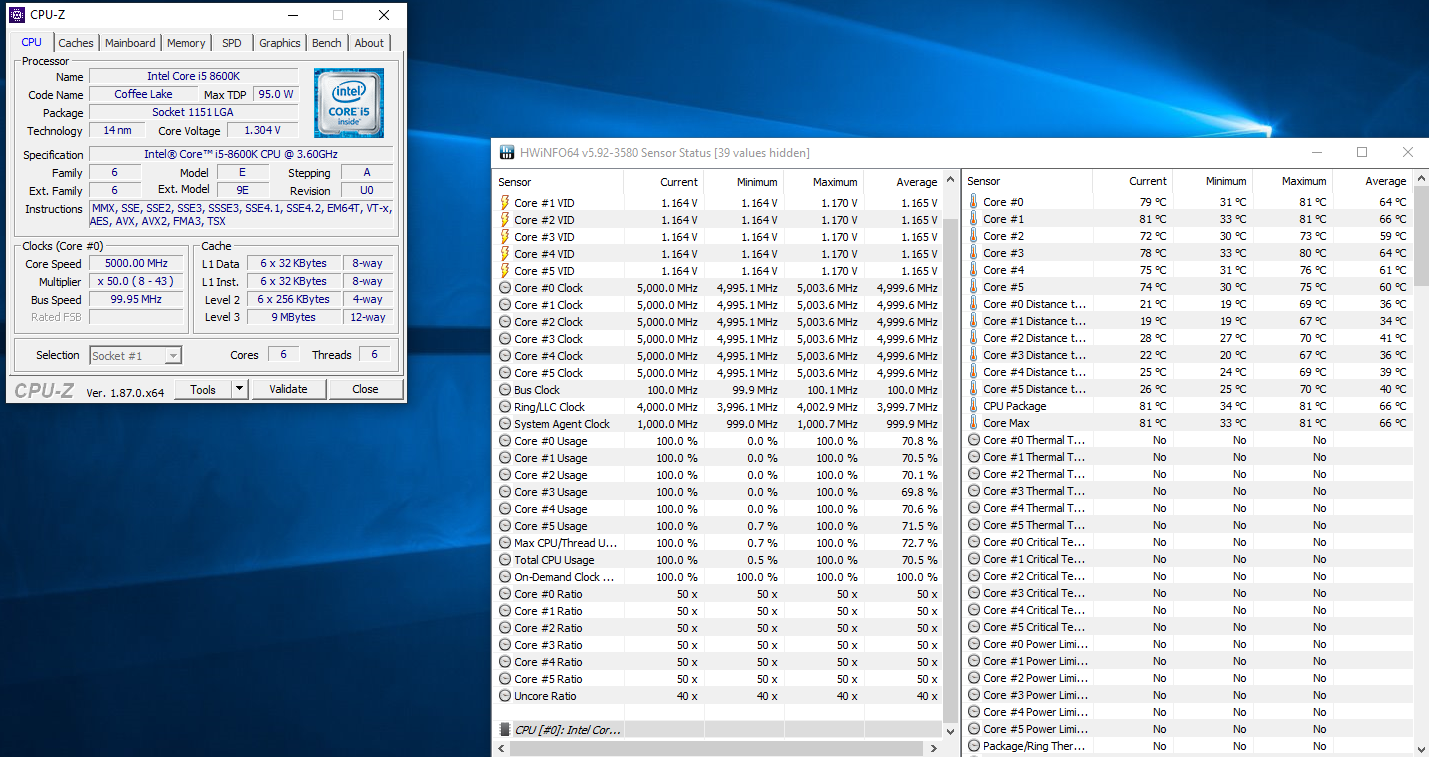This screenshot has width=1429, height=757.
Task: Click the icon beside Uncore Ratio
Action: coord(505,696)
